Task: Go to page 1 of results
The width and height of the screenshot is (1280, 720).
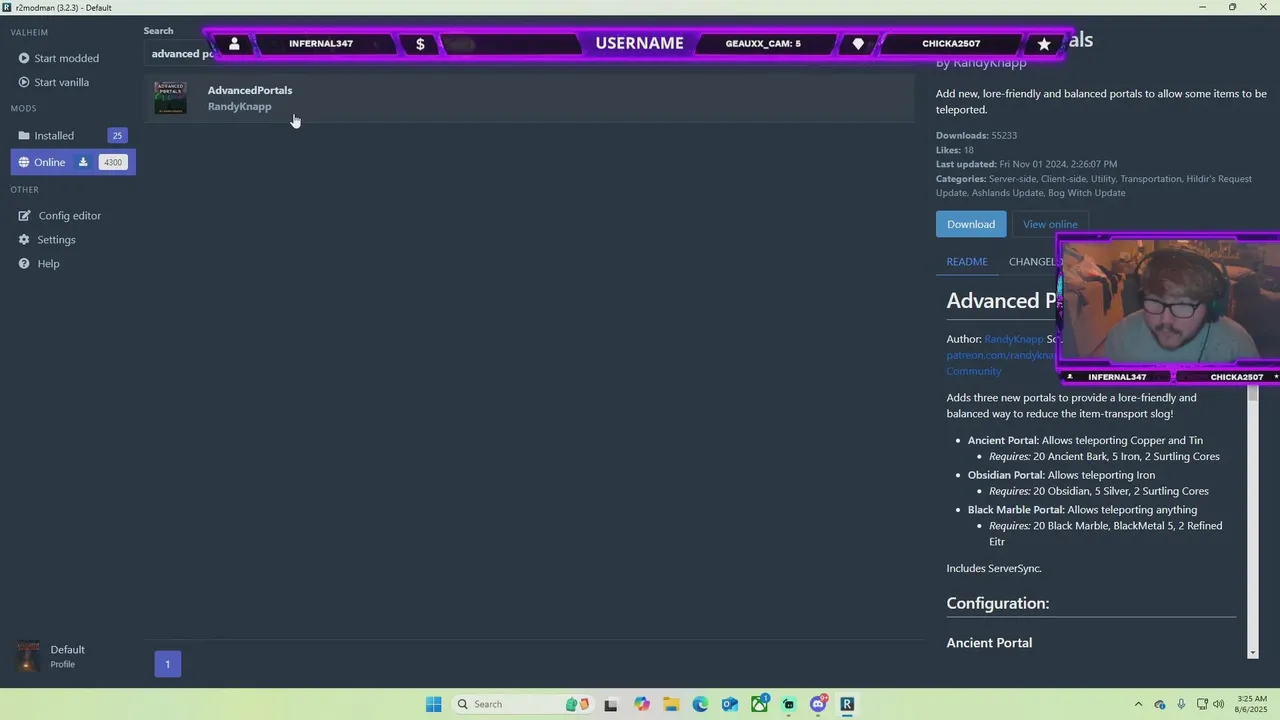Action: point(168,664)
